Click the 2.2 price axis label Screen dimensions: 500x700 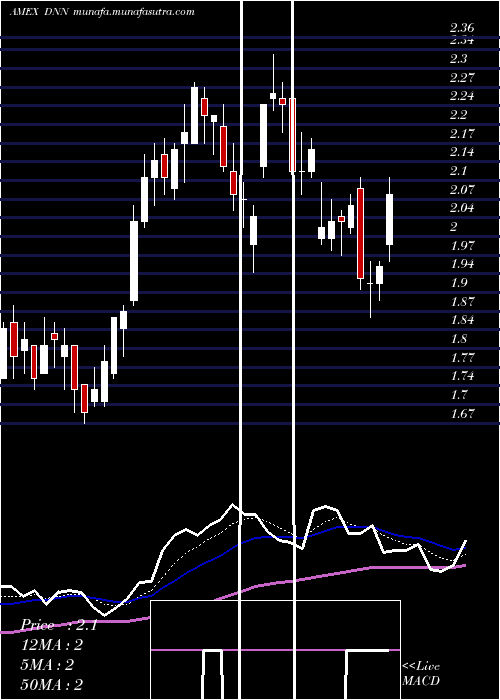point(458,114)
